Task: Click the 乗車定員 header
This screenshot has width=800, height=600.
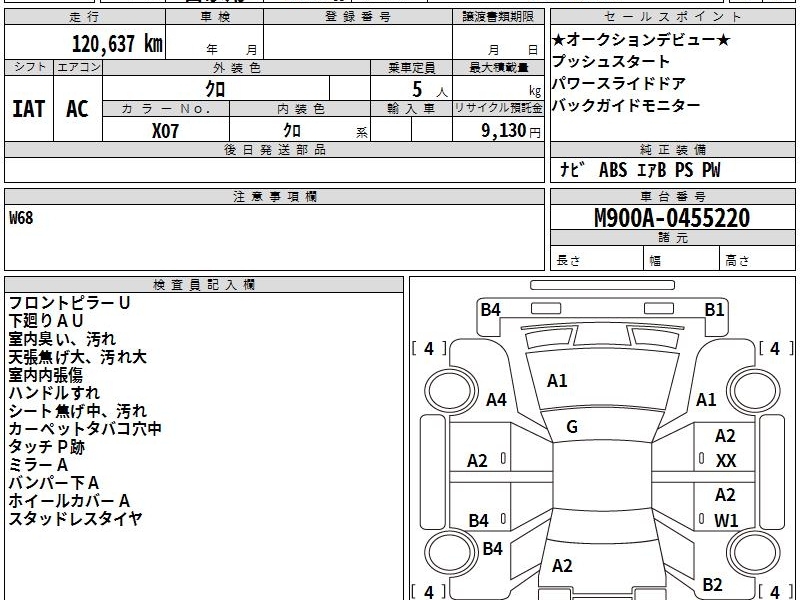Action: pos(411,67)
